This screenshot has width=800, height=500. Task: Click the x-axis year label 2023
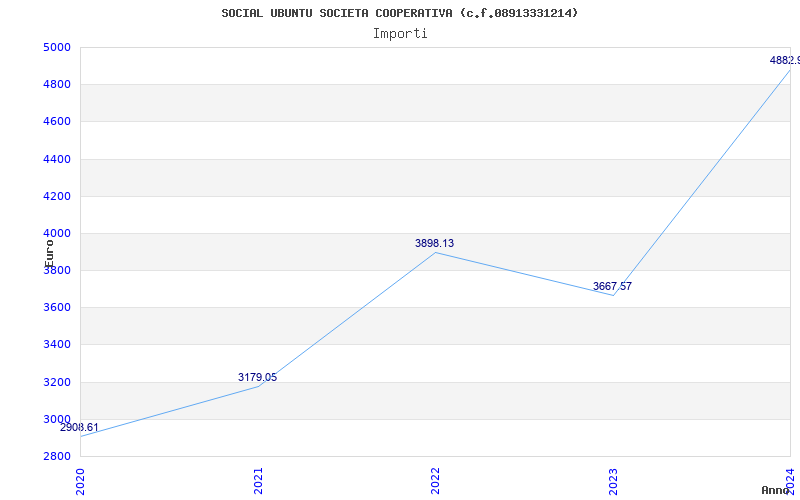pos(613,481)
